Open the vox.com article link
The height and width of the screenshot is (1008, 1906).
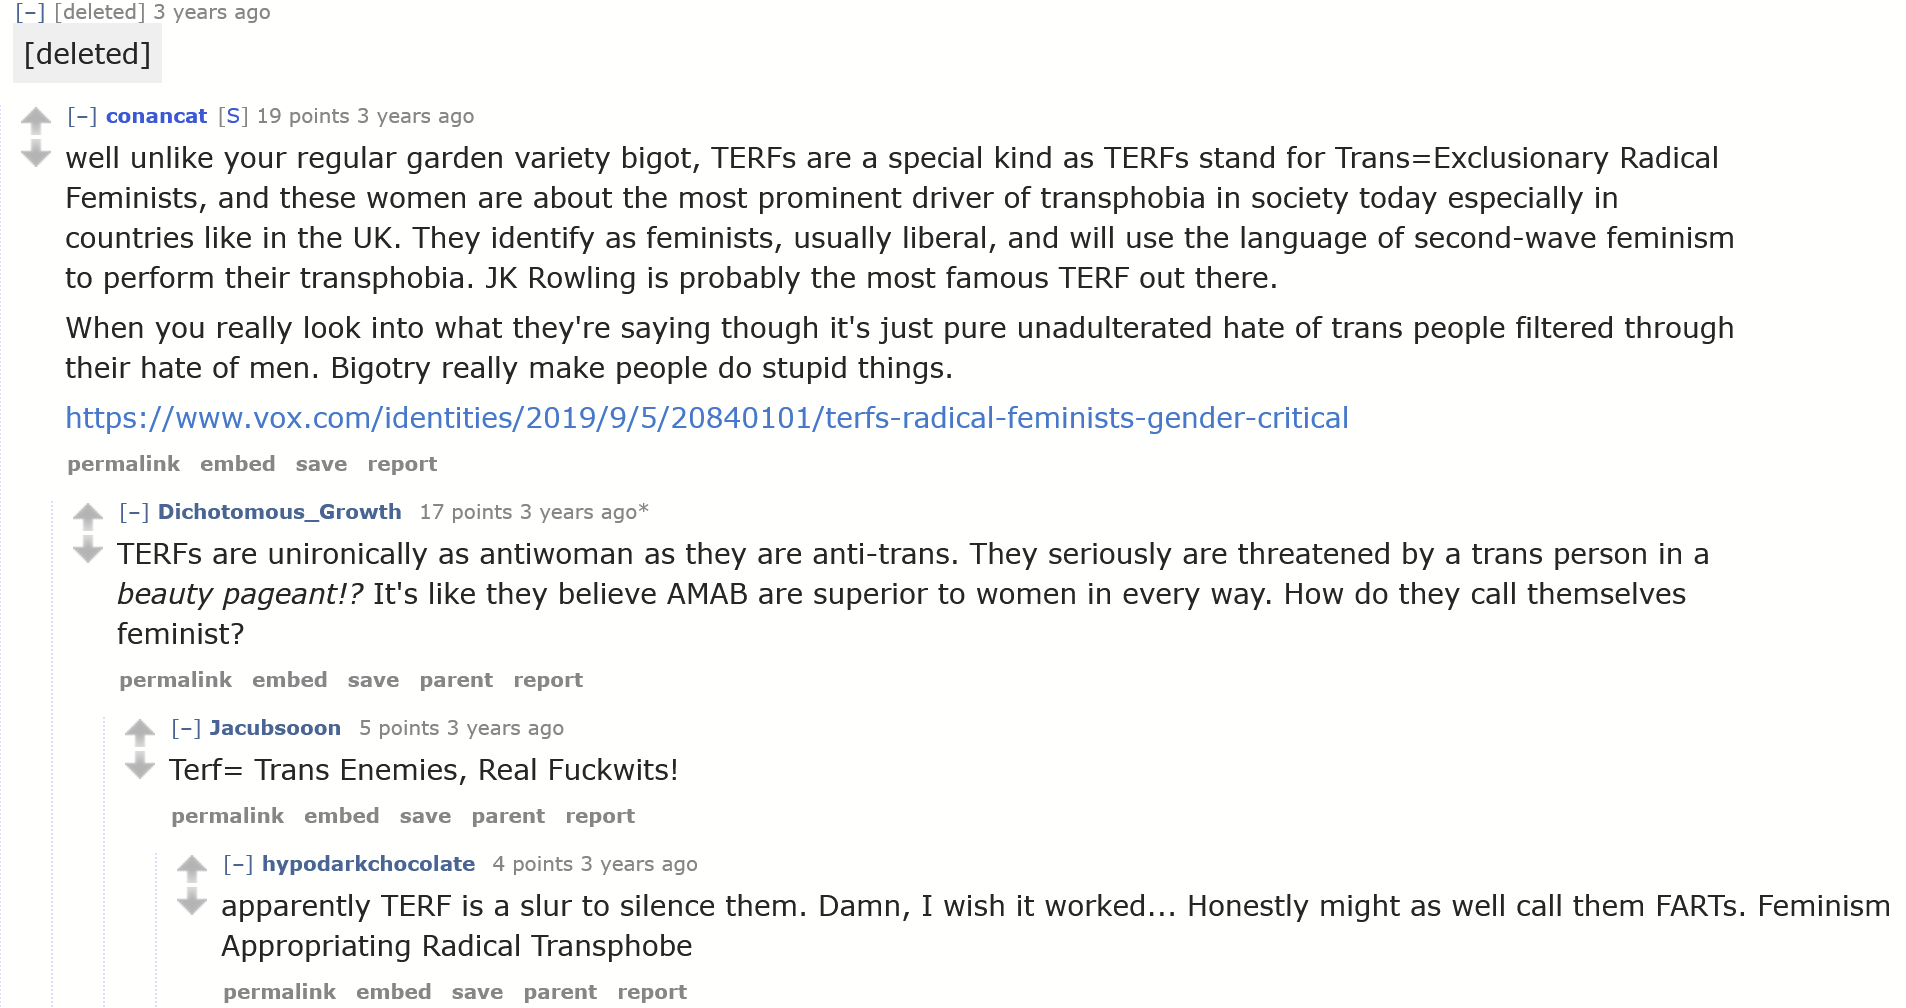pos(706,418)
